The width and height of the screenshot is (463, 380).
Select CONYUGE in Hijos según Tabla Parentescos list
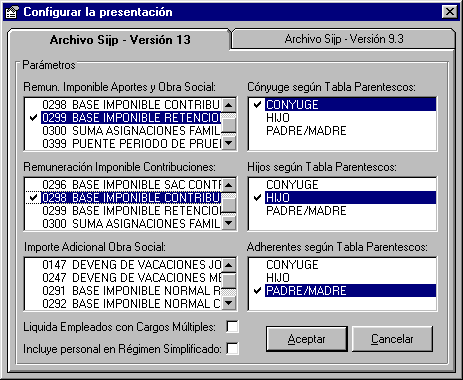pos(343,185)
